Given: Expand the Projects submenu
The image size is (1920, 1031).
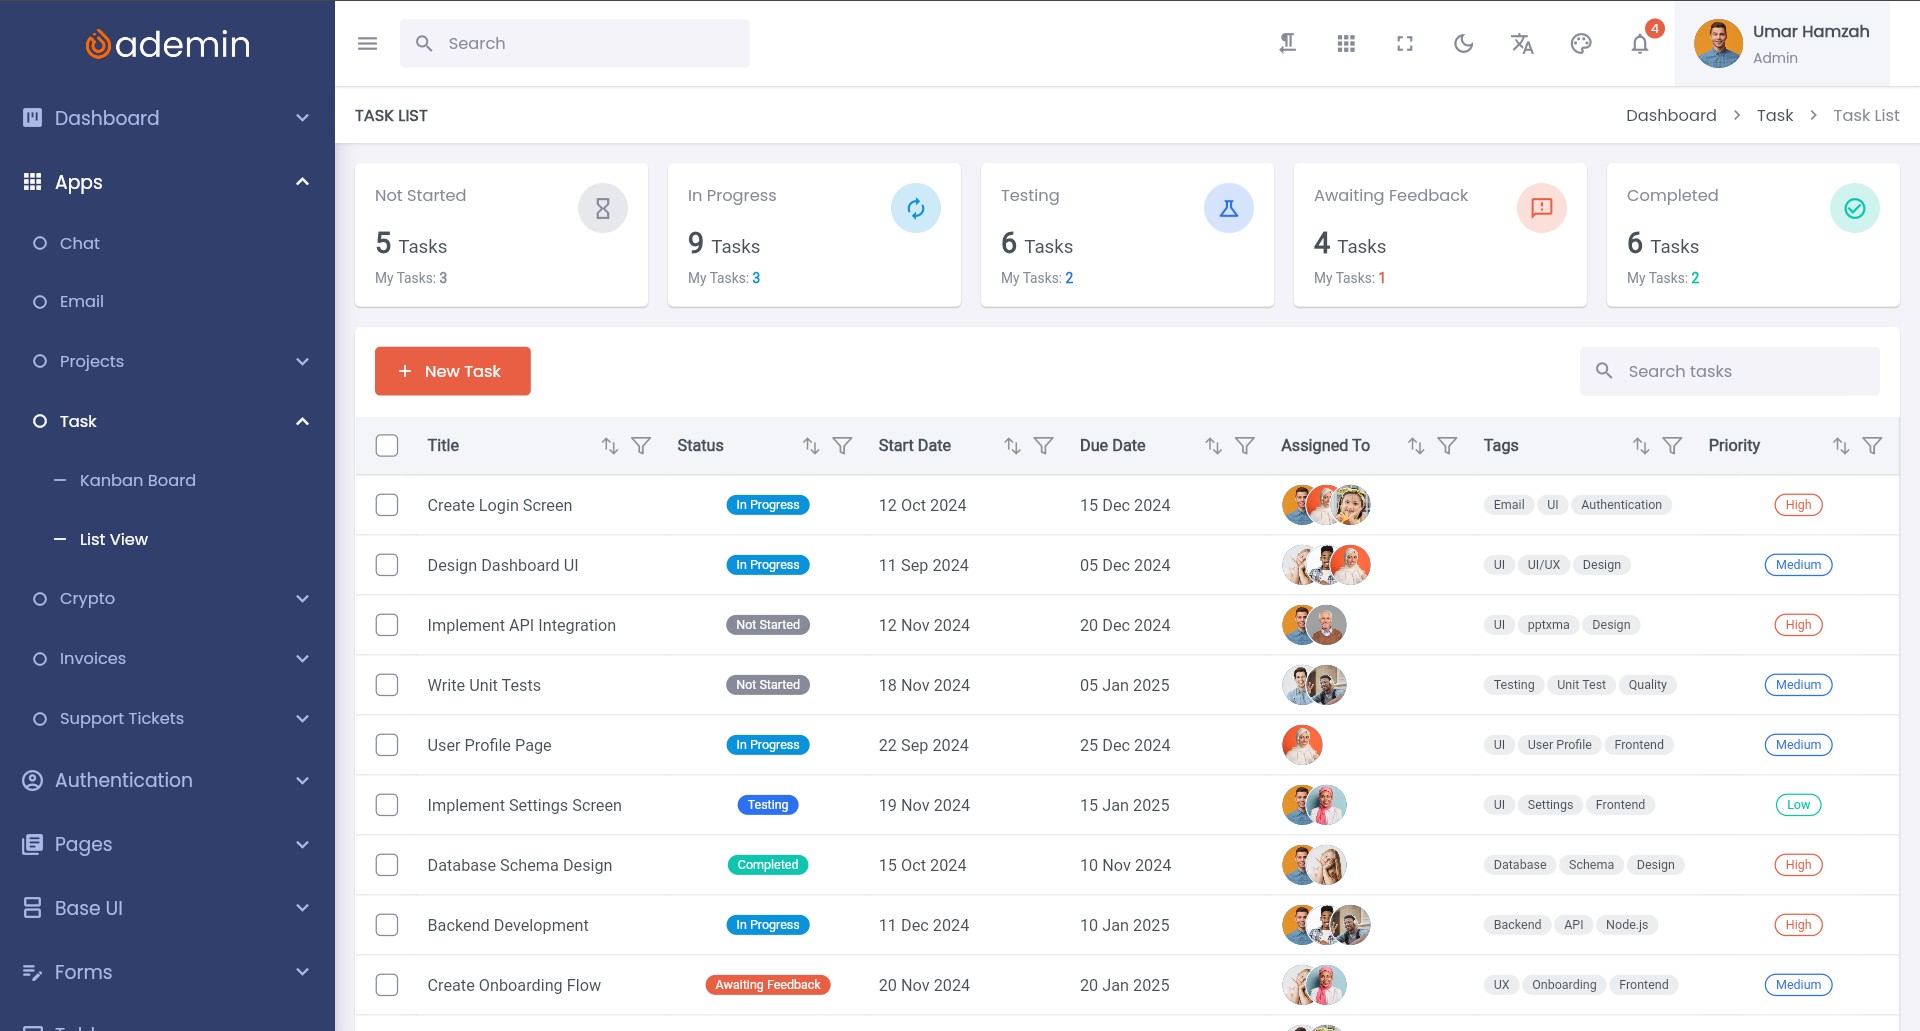Looking at the screenshot, I should 167,362.
